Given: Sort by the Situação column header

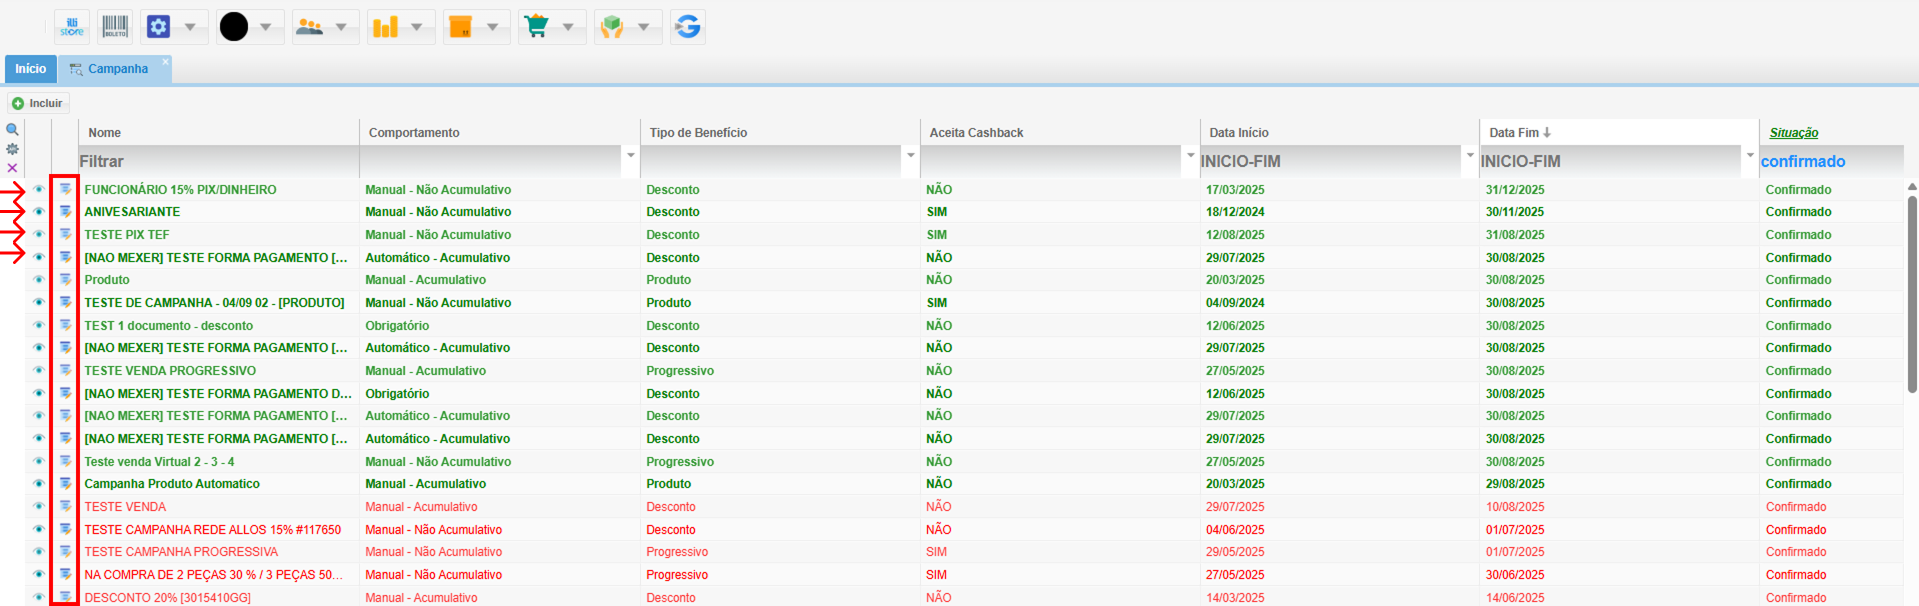Looking at the screenshot, I should [1793, 133].
